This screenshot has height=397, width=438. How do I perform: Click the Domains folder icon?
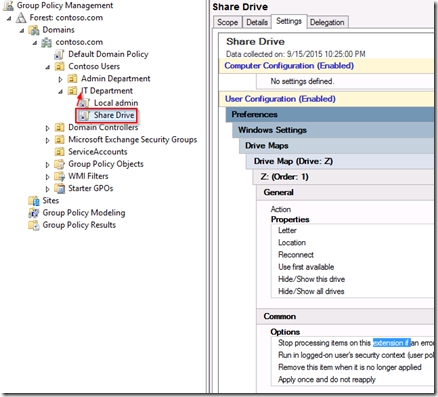click(x=34, y=30)
